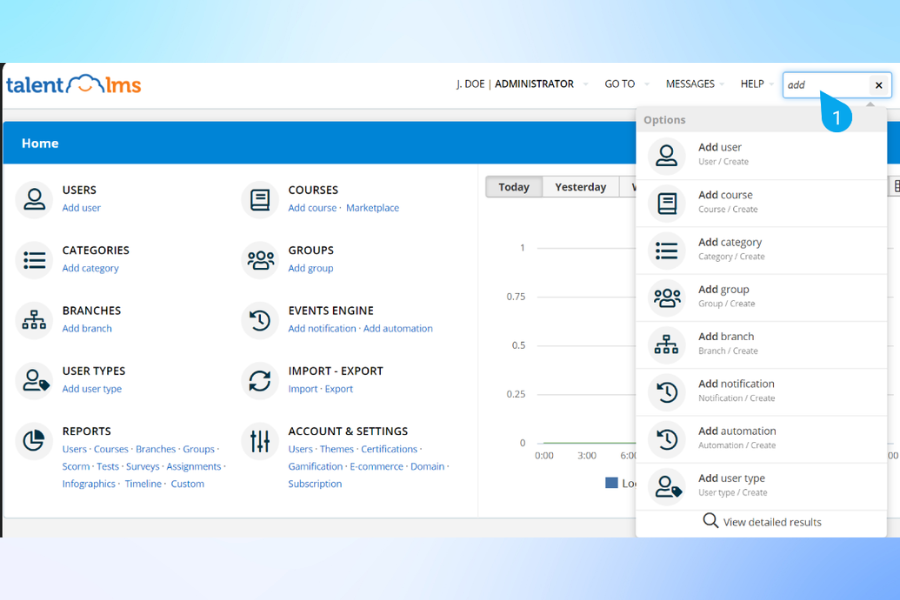The width and height of the screenshot is (900, 600).
Task: Open the HELP dropdown menu
Action: tap(757, 84)
